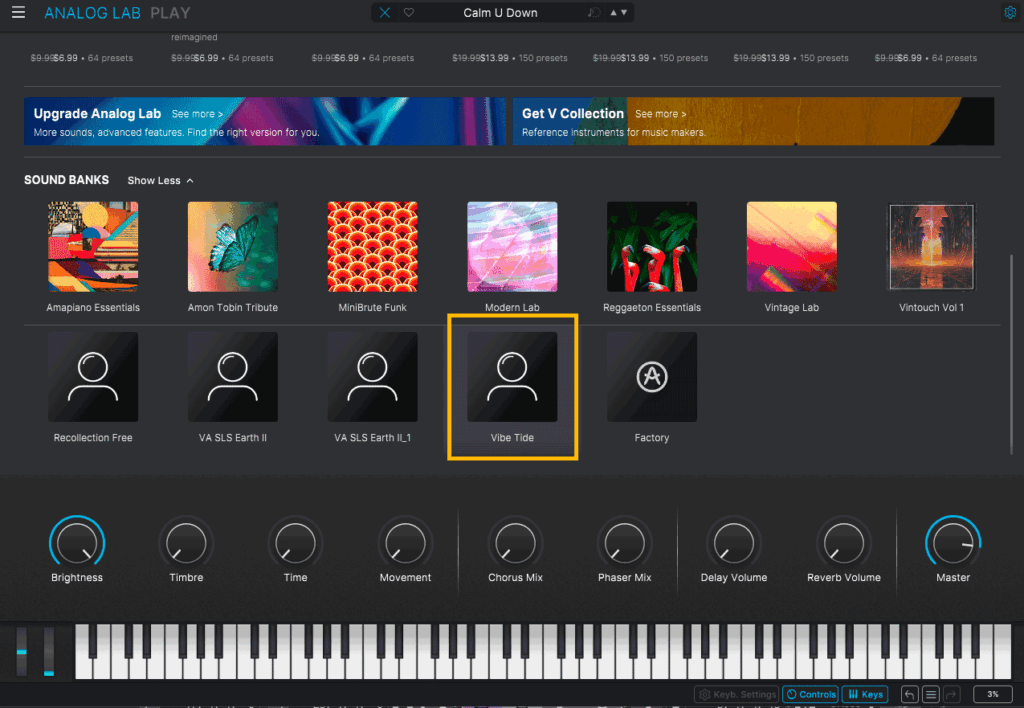
Task: Click the Time knob
Action: (x=295, y=543)
